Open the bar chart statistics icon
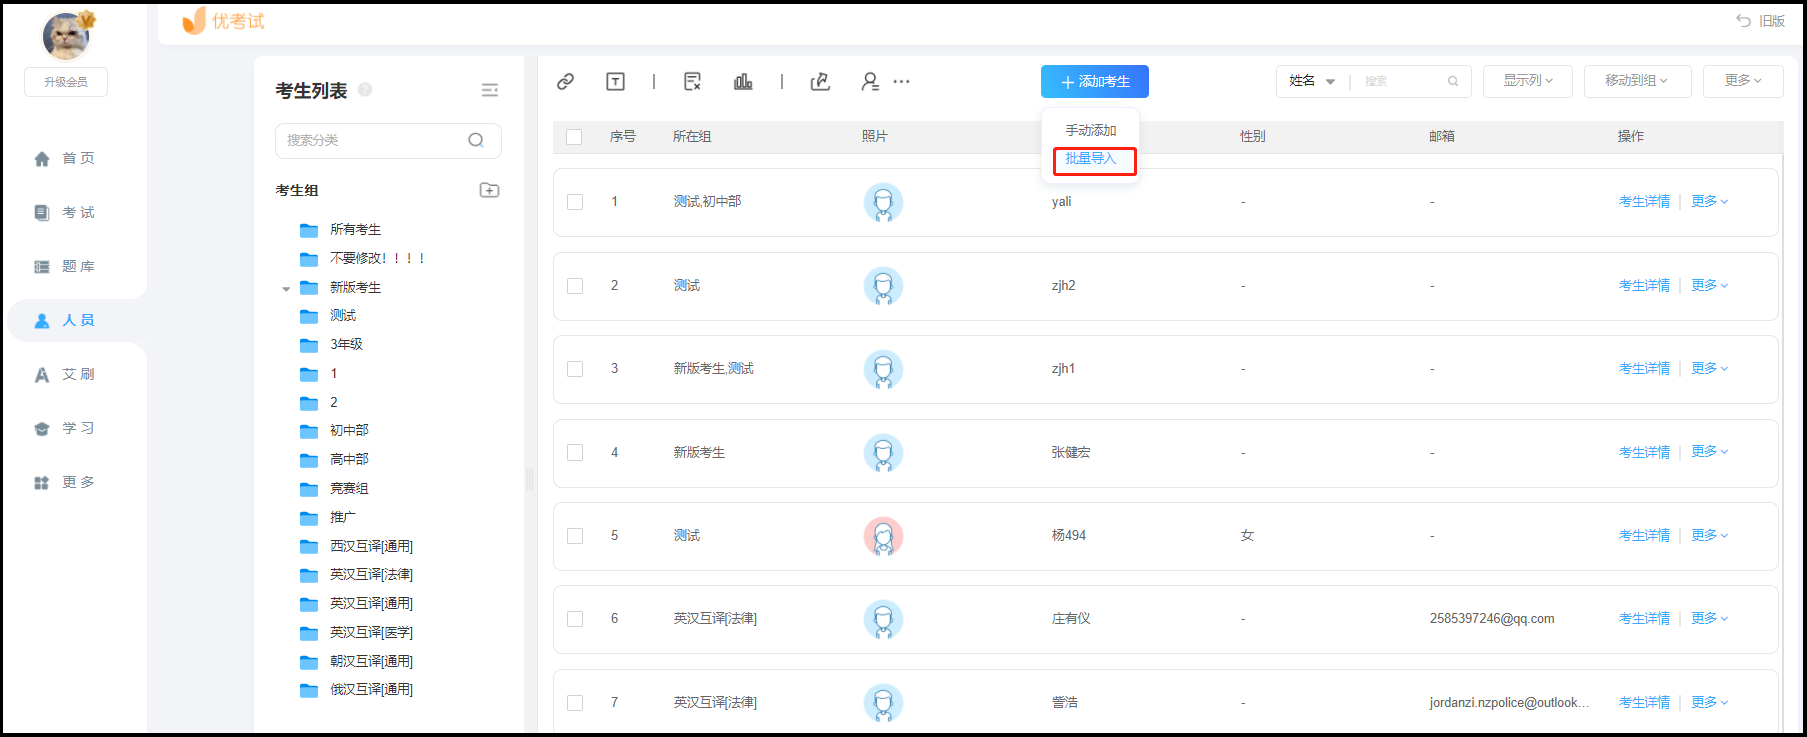1807x737 pixels. (x=743, y=82)
